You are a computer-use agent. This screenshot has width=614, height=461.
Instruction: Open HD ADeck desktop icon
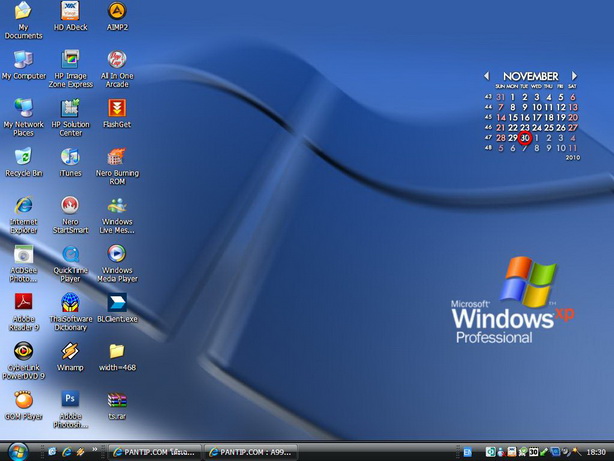pos(70,10)
